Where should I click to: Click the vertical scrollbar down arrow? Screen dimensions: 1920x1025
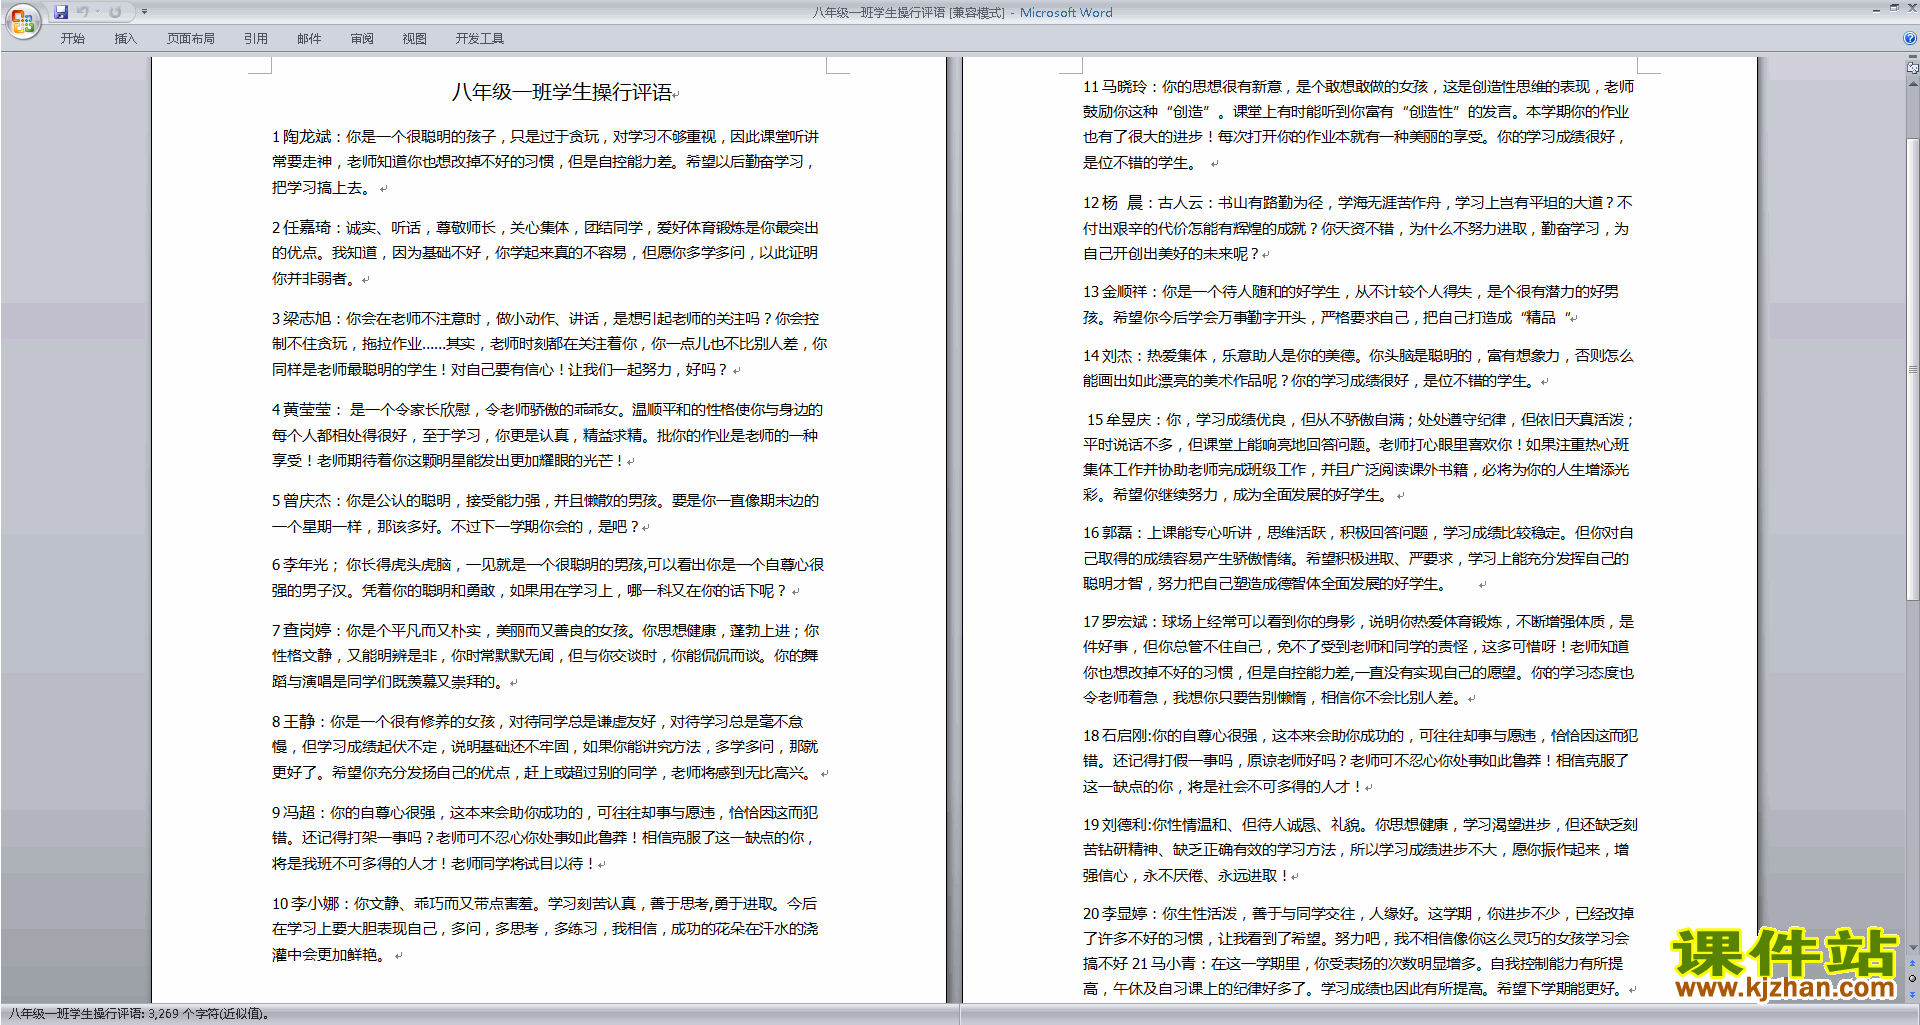(x=1913, y=947)
